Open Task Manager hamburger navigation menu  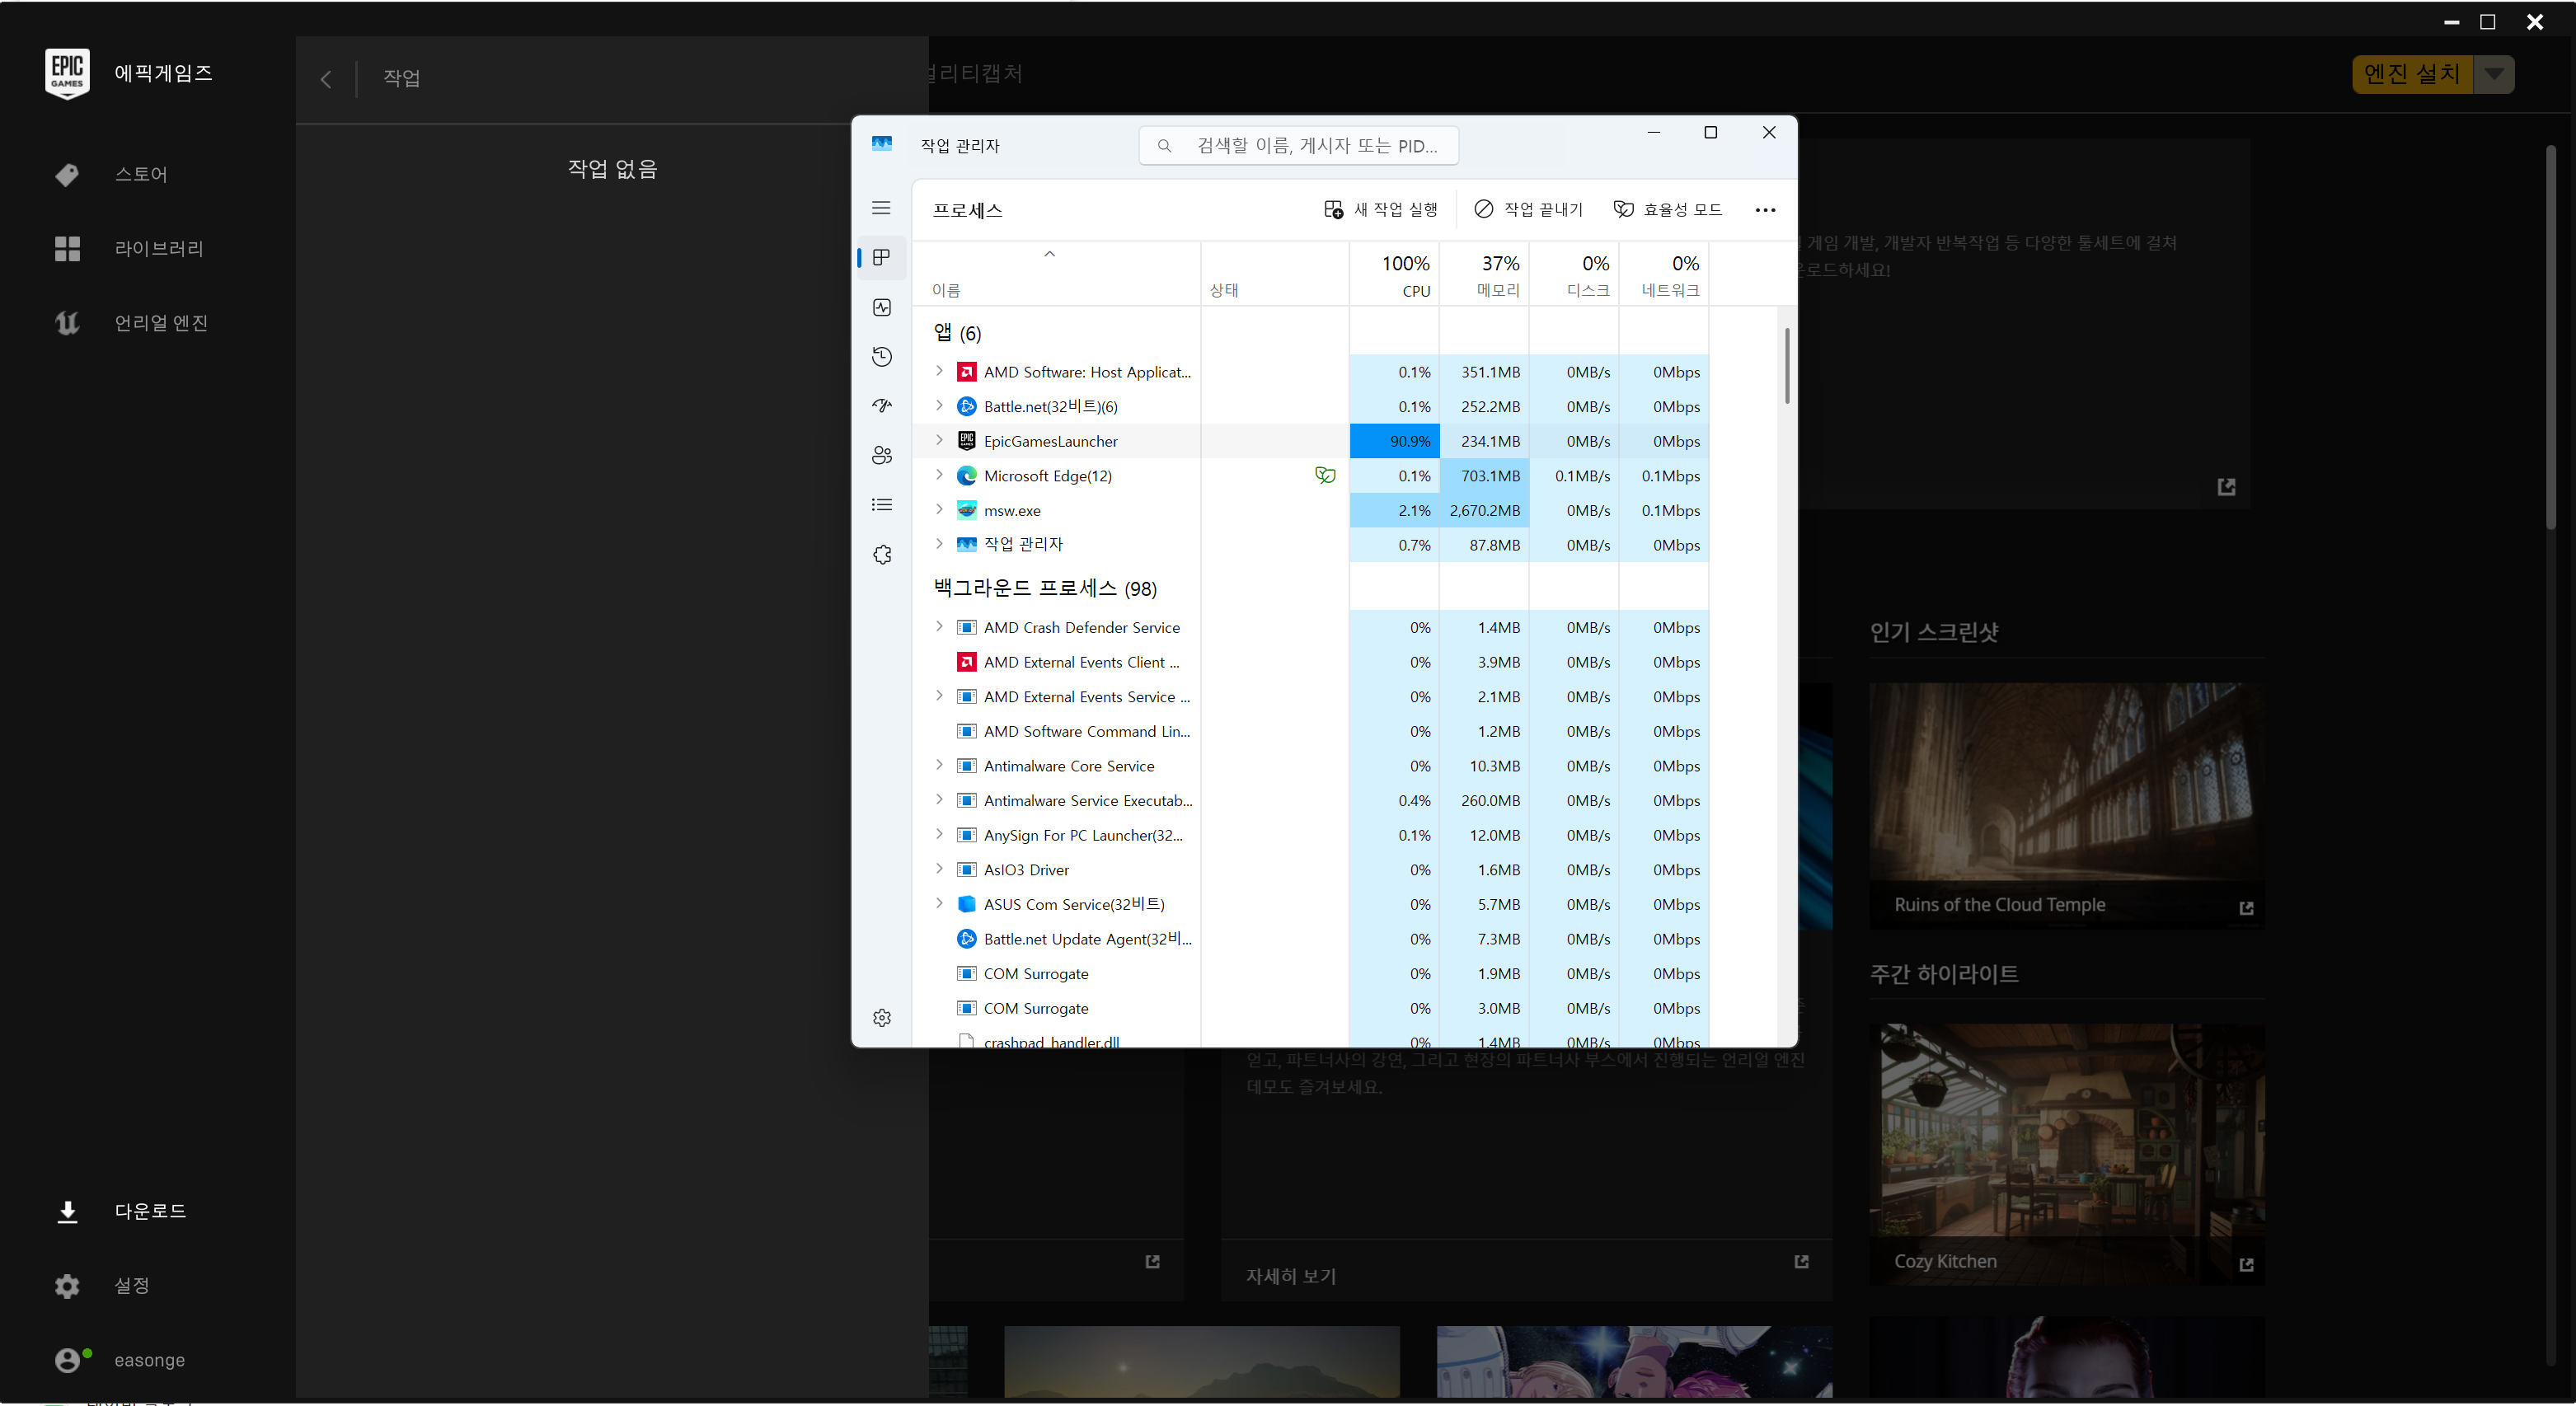click(x=881, y=208)
